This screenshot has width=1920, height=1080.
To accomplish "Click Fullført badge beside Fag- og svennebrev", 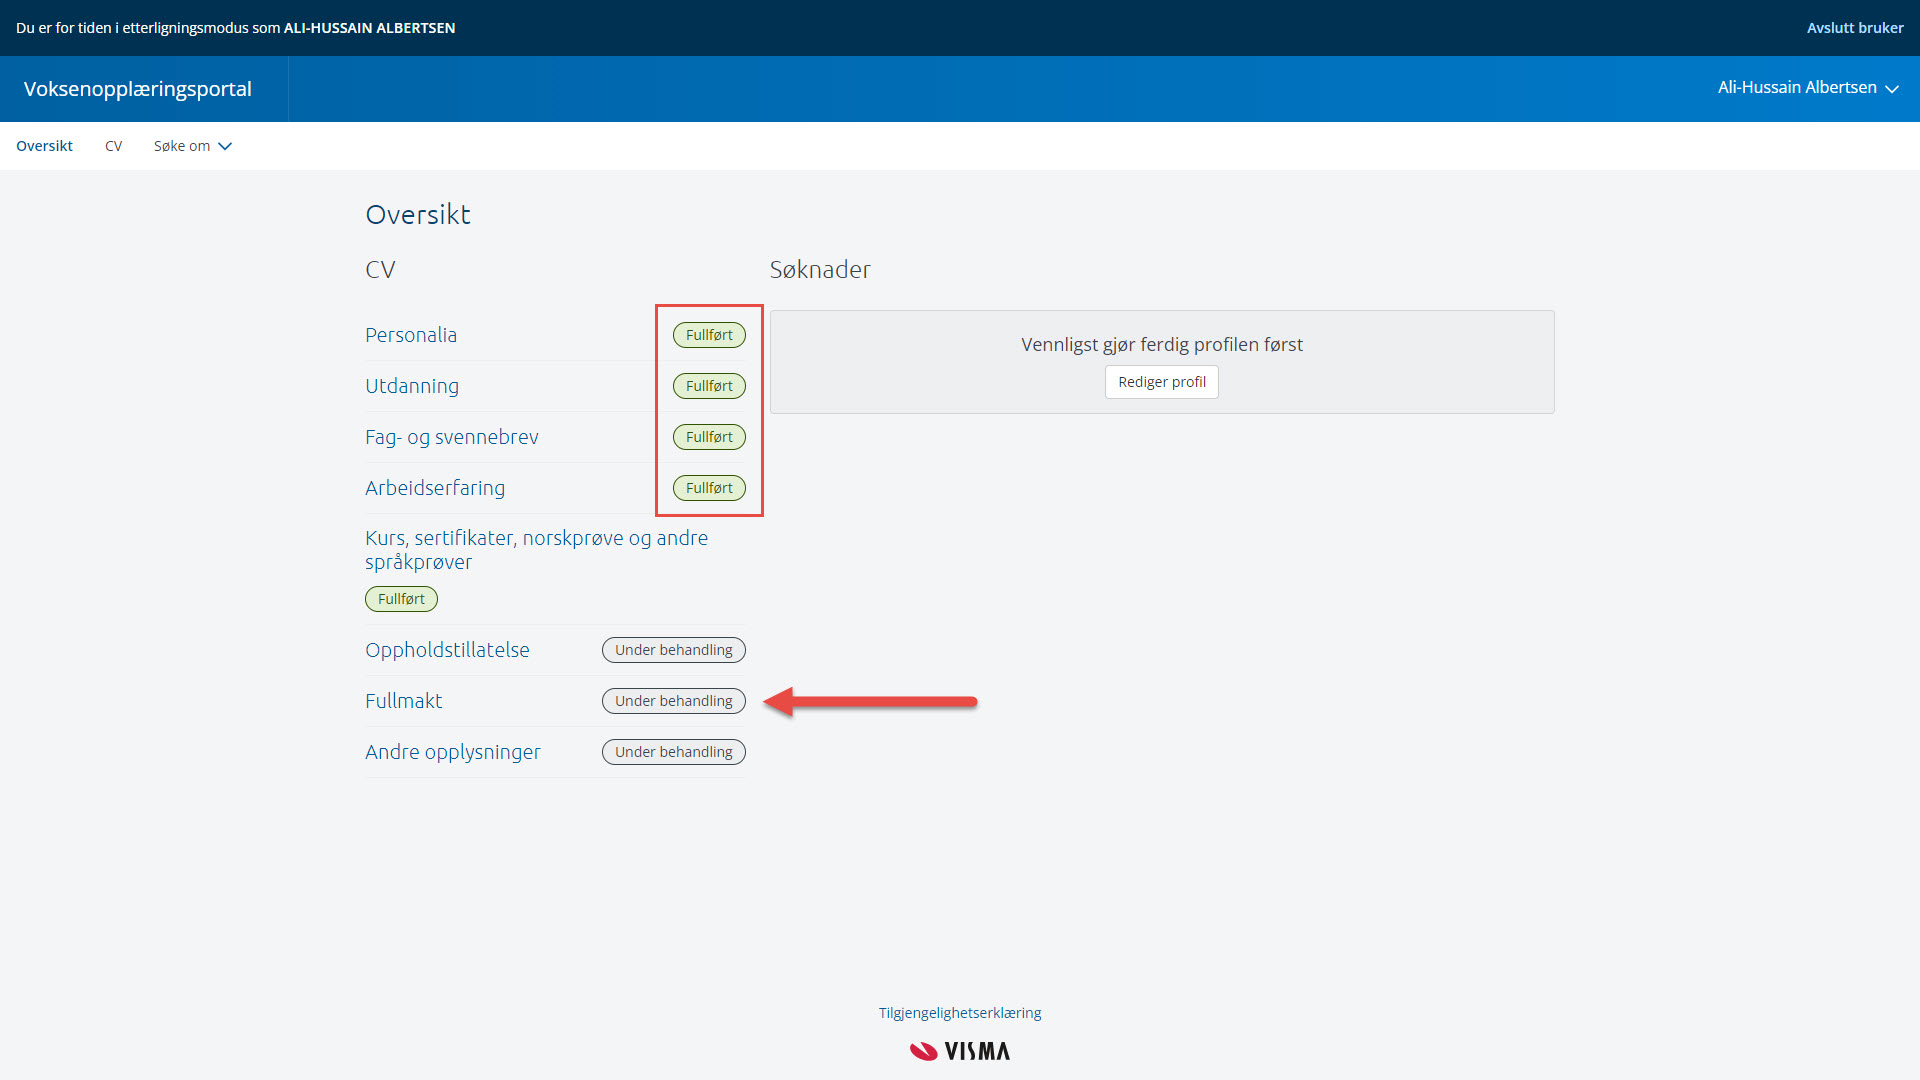I will coord(709,437).
